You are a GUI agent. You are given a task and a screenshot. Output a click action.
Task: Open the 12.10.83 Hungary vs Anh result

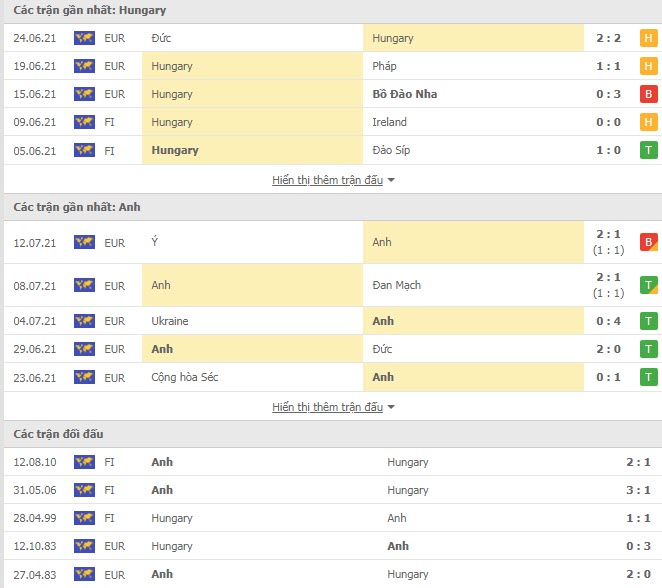pos(333,546)
